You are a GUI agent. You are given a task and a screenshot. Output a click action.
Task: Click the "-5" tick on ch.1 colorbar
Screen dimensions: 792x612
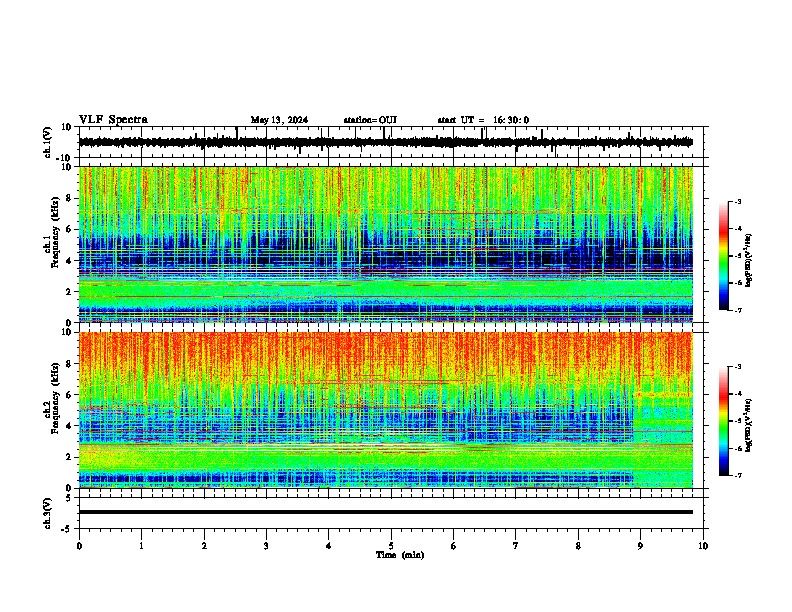point(737,256)
